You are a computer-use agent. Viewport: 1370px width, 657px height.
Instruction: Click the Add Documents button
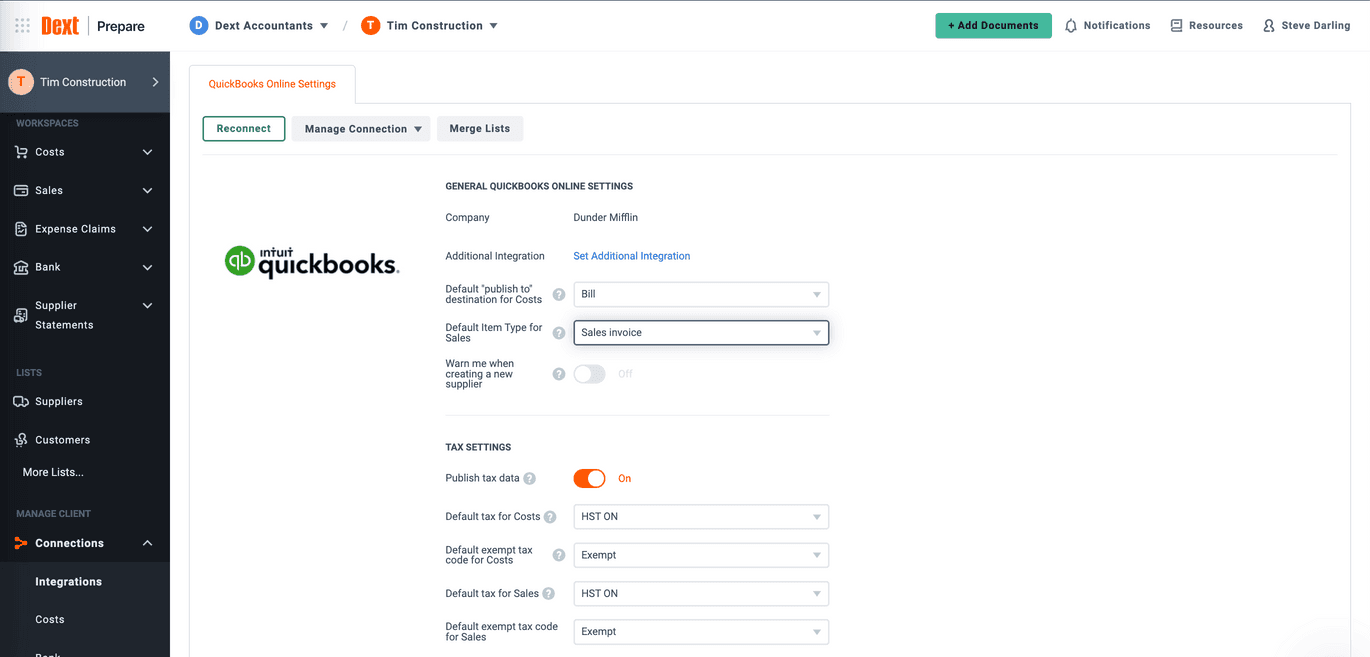pos(993,26)
